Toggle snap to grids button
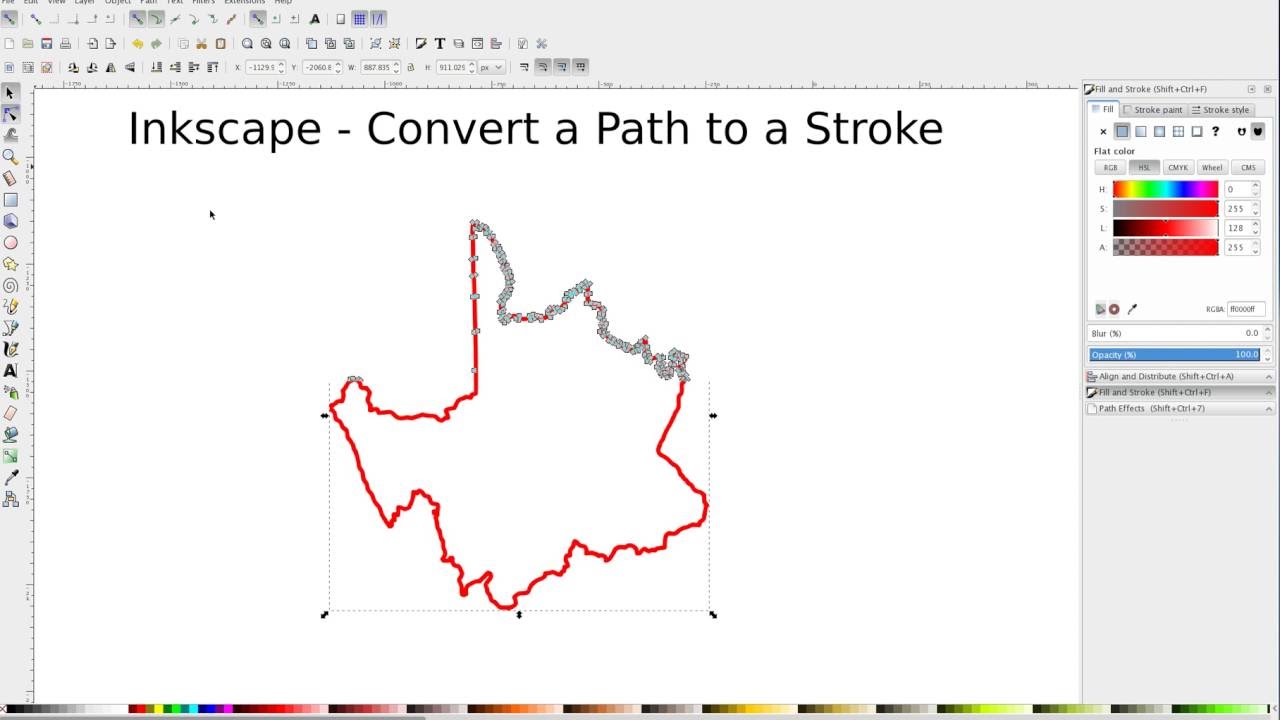This screenshot has width=1280, height=720. (x=359, y=19)
